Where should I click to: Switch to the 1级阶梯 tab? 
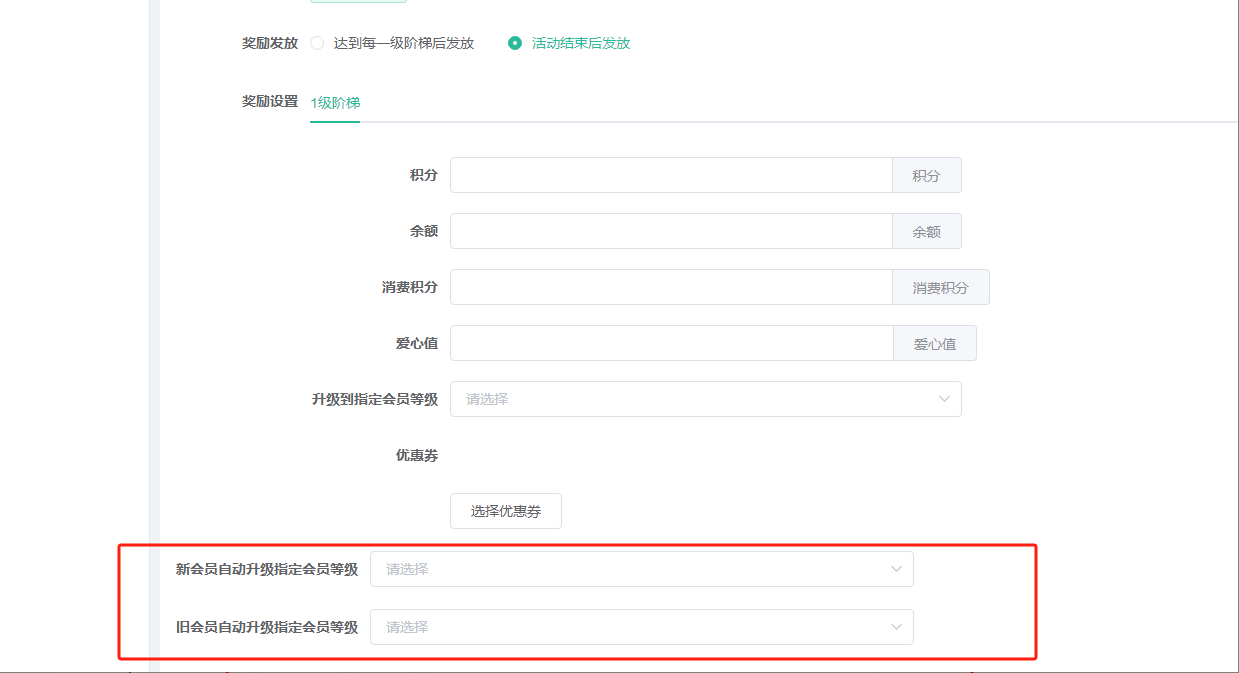tap(335, 103)
